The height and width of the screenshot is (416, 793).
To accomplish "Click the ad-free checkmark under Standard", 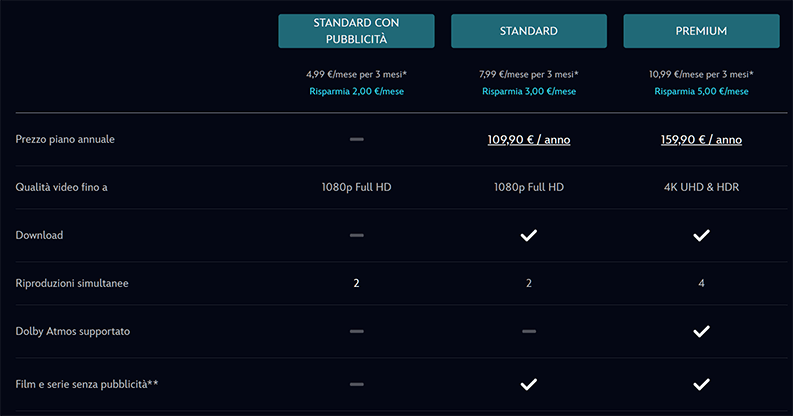I will [x=529, y=383].
